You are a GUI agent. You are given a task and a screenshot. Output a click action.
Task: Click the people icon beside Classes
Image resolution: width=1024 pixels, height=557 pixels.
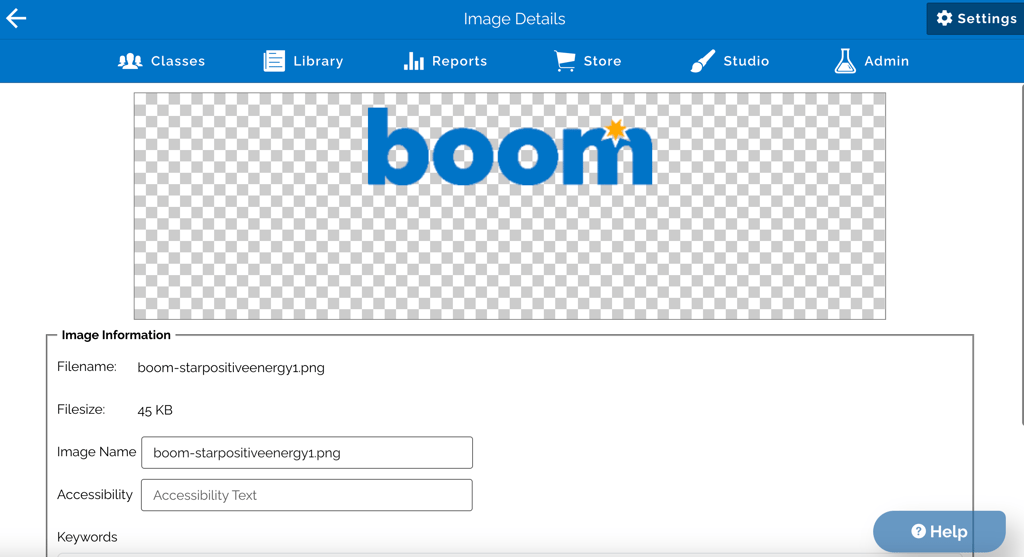pyautogui.click(x=130, y=61)
